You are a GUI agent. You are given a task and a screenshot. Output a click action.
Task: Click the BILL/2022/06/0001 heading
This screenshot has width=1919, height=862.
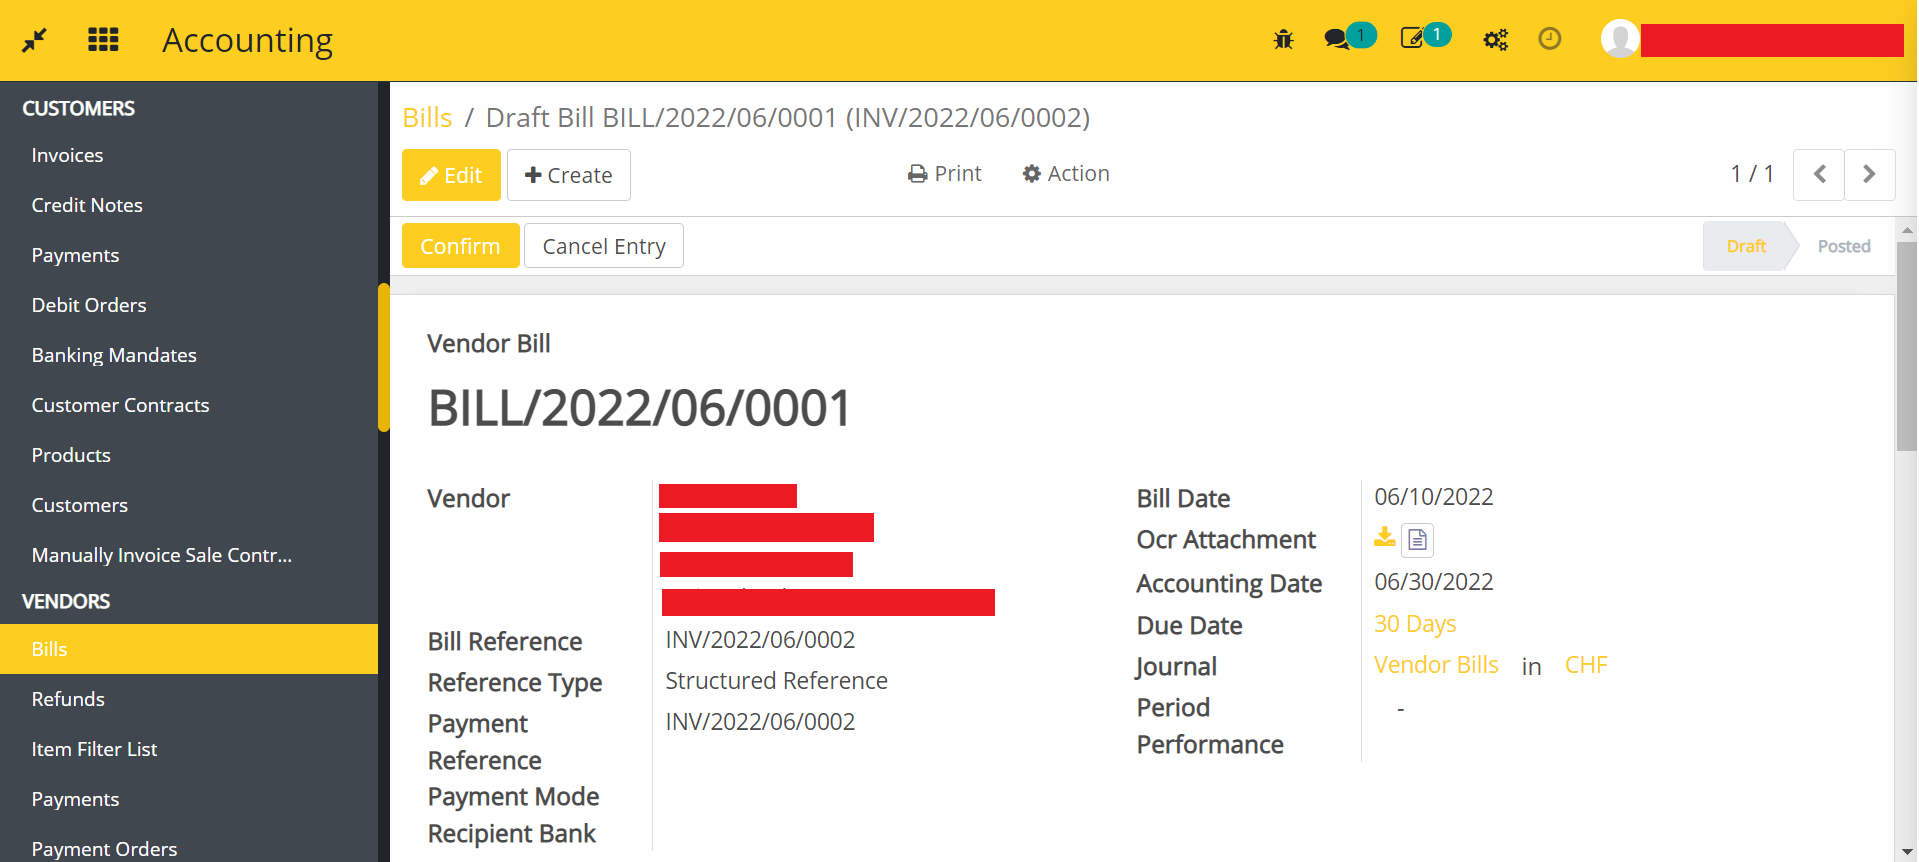(639, 408)
